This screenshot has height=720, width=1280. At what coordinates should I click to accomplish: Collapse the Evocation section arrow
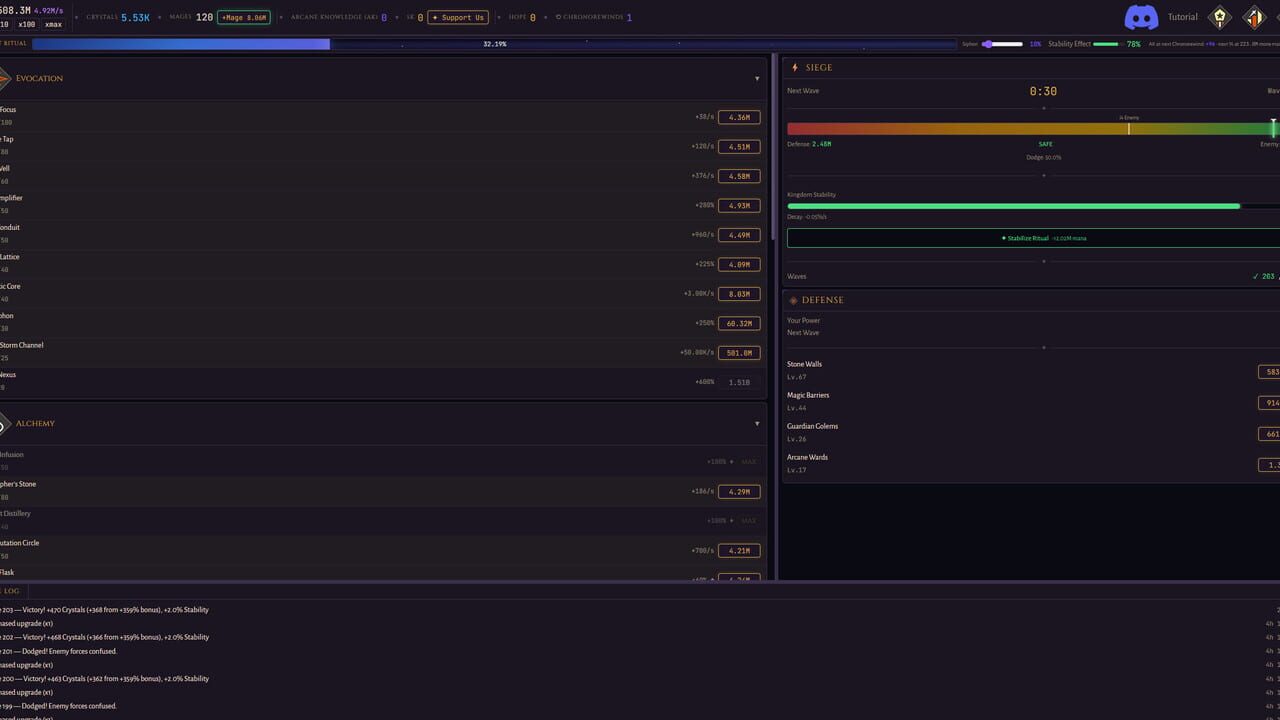[x=757, y=79]
